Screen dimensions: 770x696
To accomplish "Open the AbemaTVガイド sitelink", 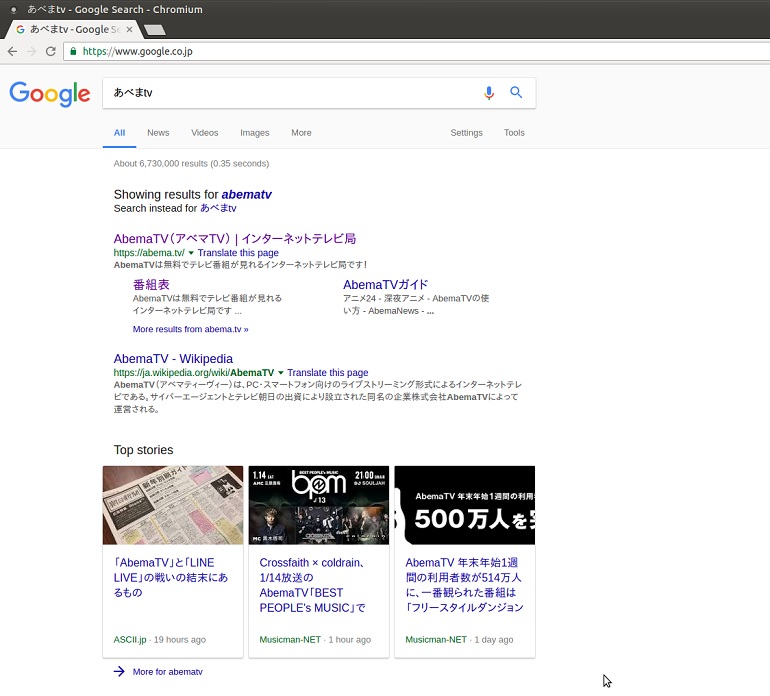I will (x=385, y=285).
